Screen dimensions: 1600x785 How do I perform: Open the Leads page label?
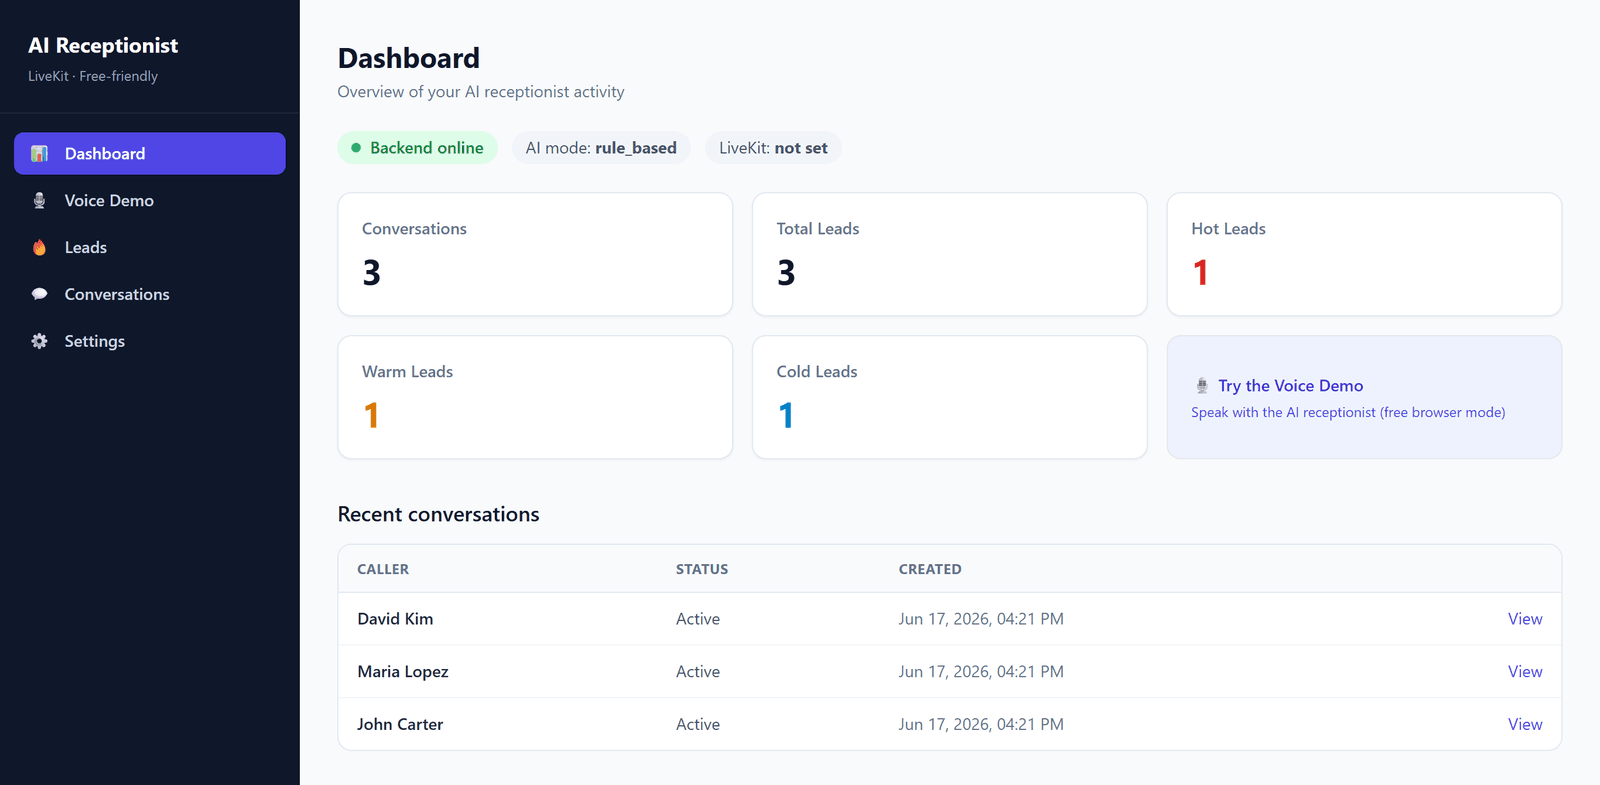[x=86, y=248]
